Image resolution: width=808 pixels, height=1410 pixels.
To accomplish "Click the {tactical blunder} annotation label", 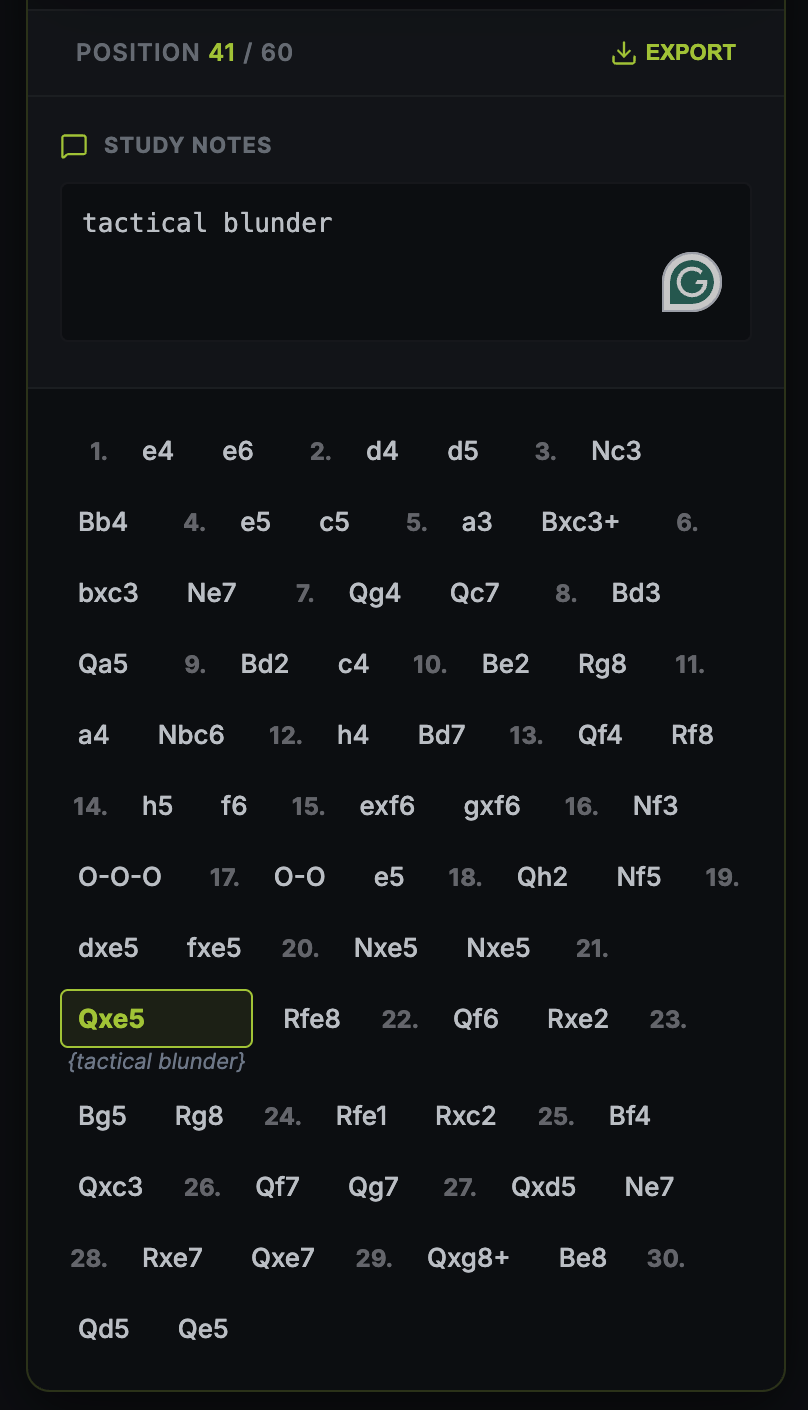I will coord(155,1061).
